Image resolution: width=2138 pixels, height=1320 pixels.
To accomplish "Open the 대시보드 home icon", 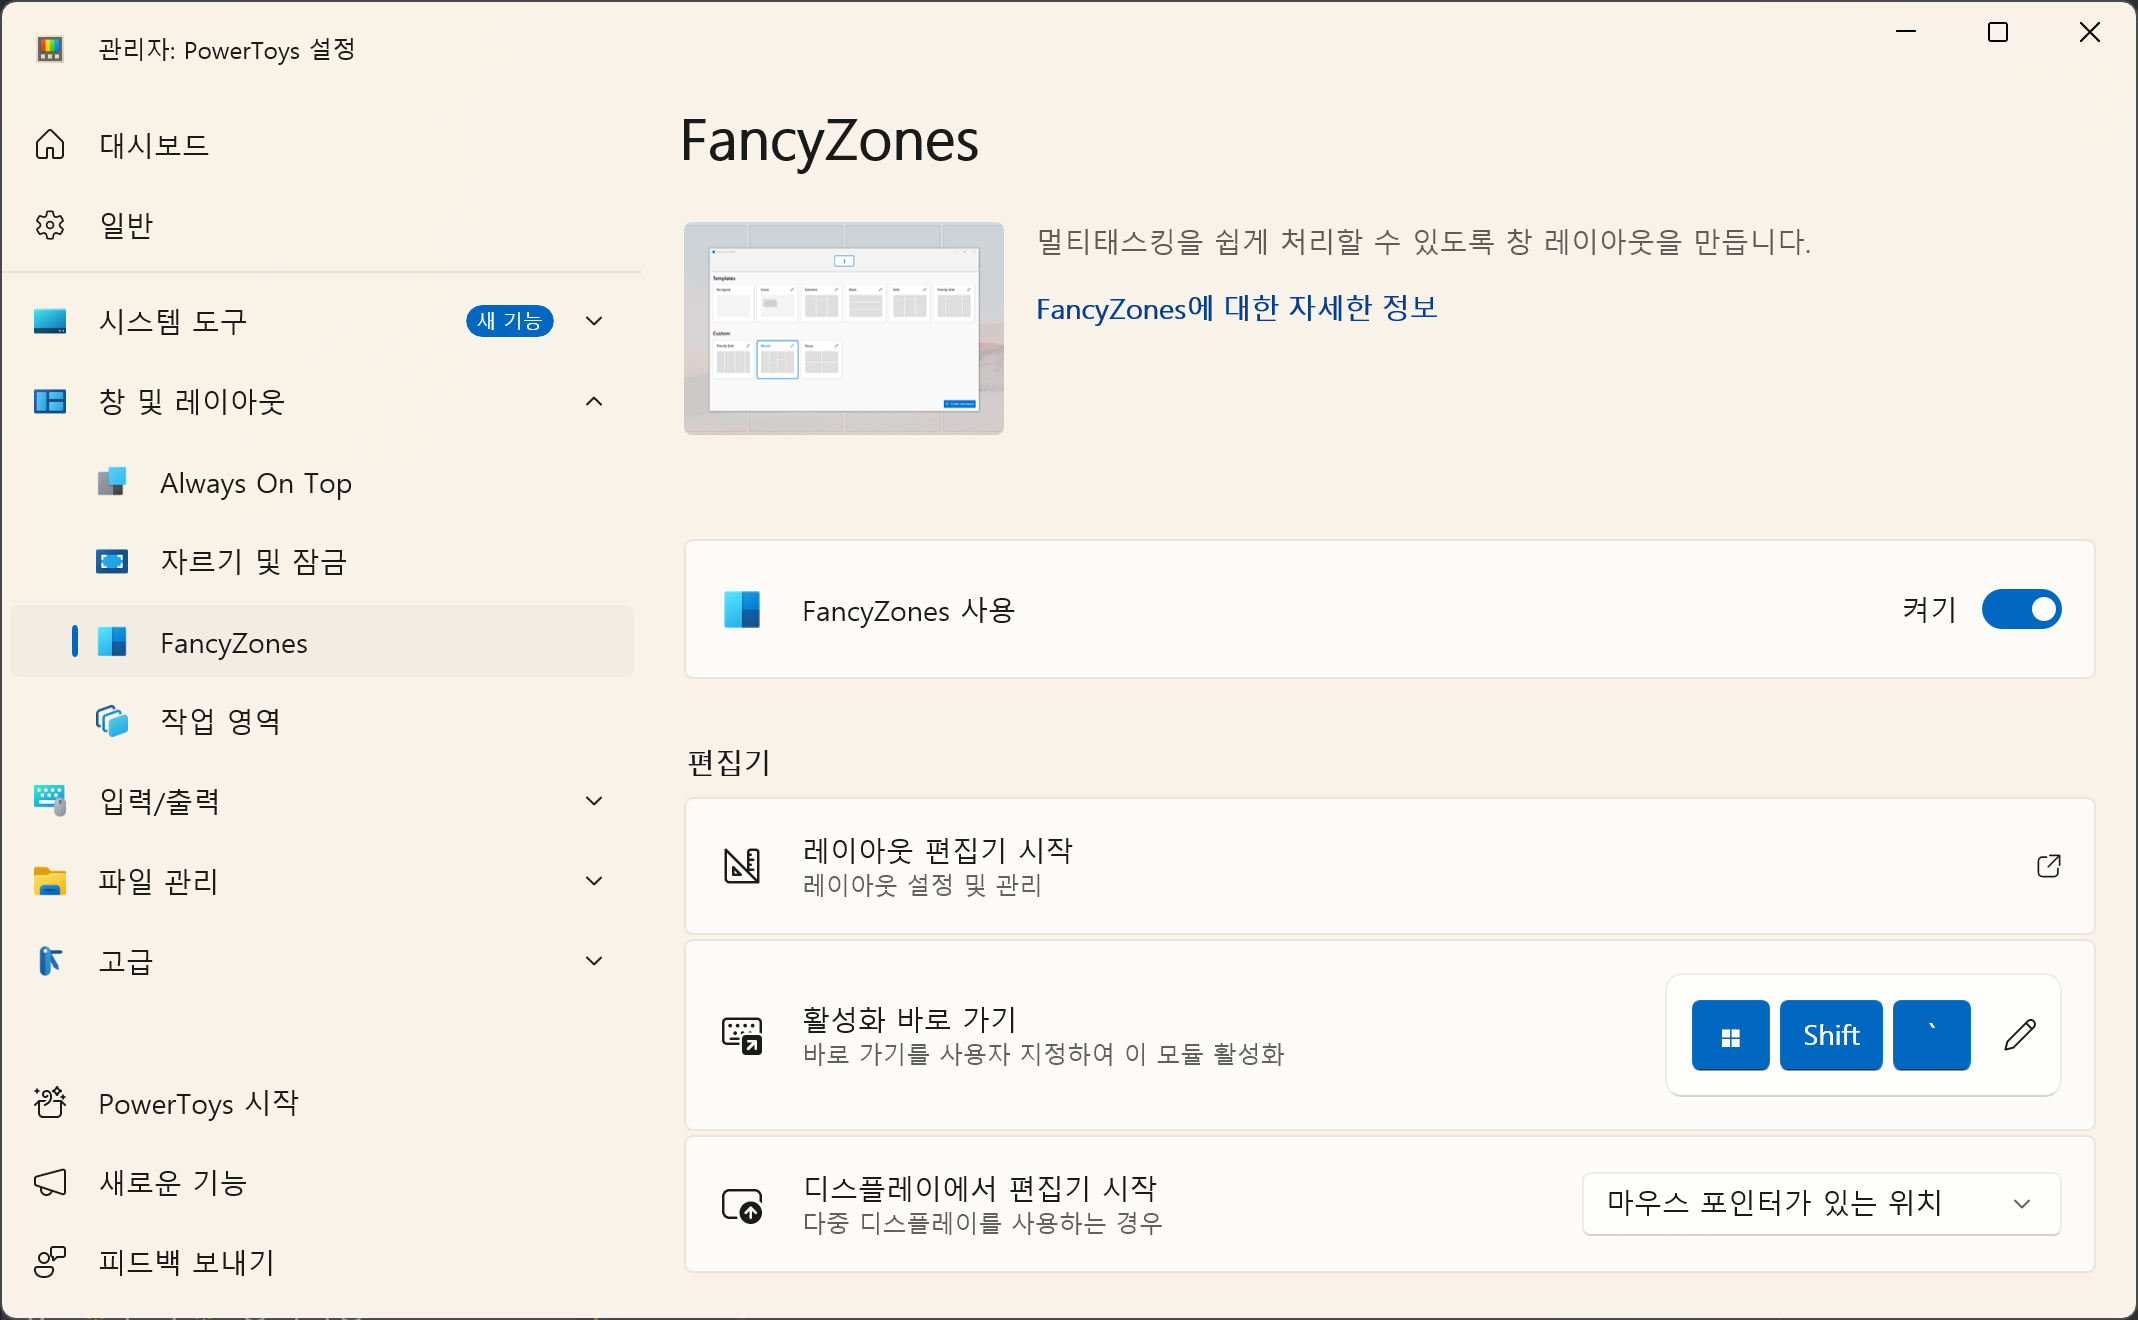I will coord(50,145).
